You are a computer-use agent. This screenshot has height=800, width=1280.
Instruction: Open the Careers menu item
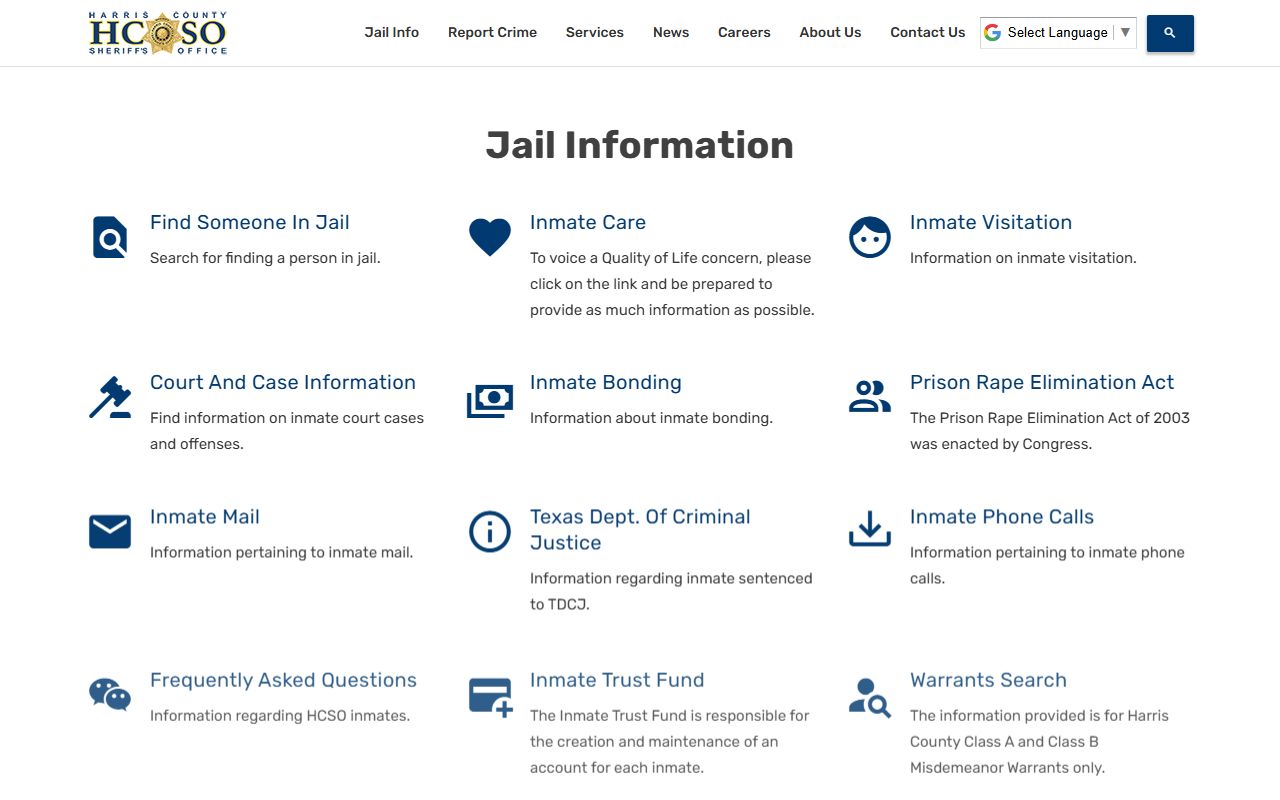click(x=744, y=32)
